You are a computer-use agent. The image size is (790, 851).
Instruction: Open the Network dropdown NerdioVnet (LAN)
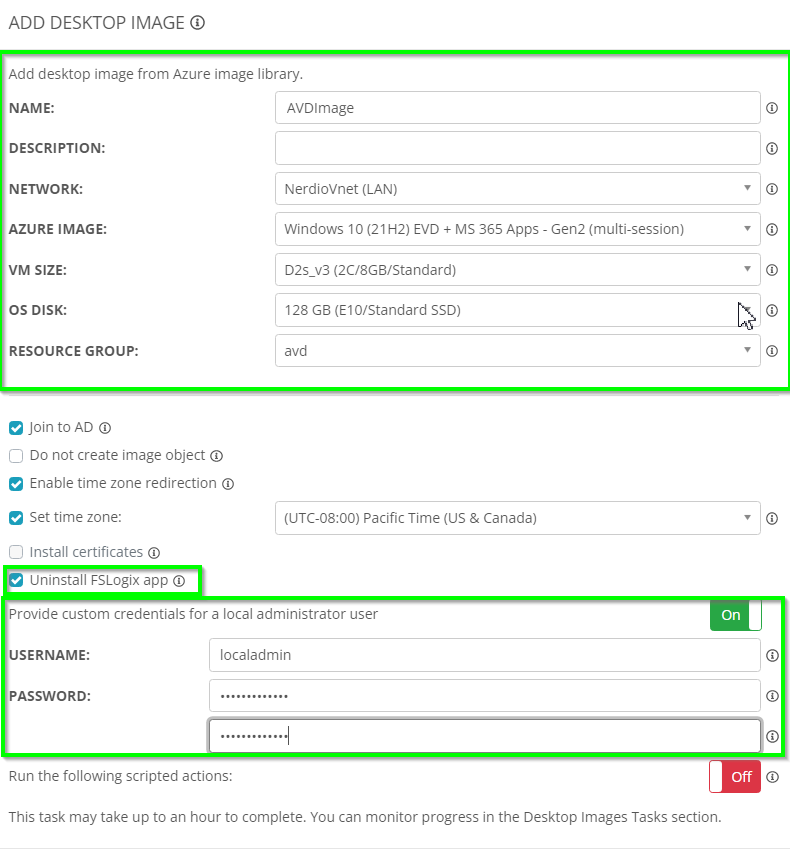(518, 189)
